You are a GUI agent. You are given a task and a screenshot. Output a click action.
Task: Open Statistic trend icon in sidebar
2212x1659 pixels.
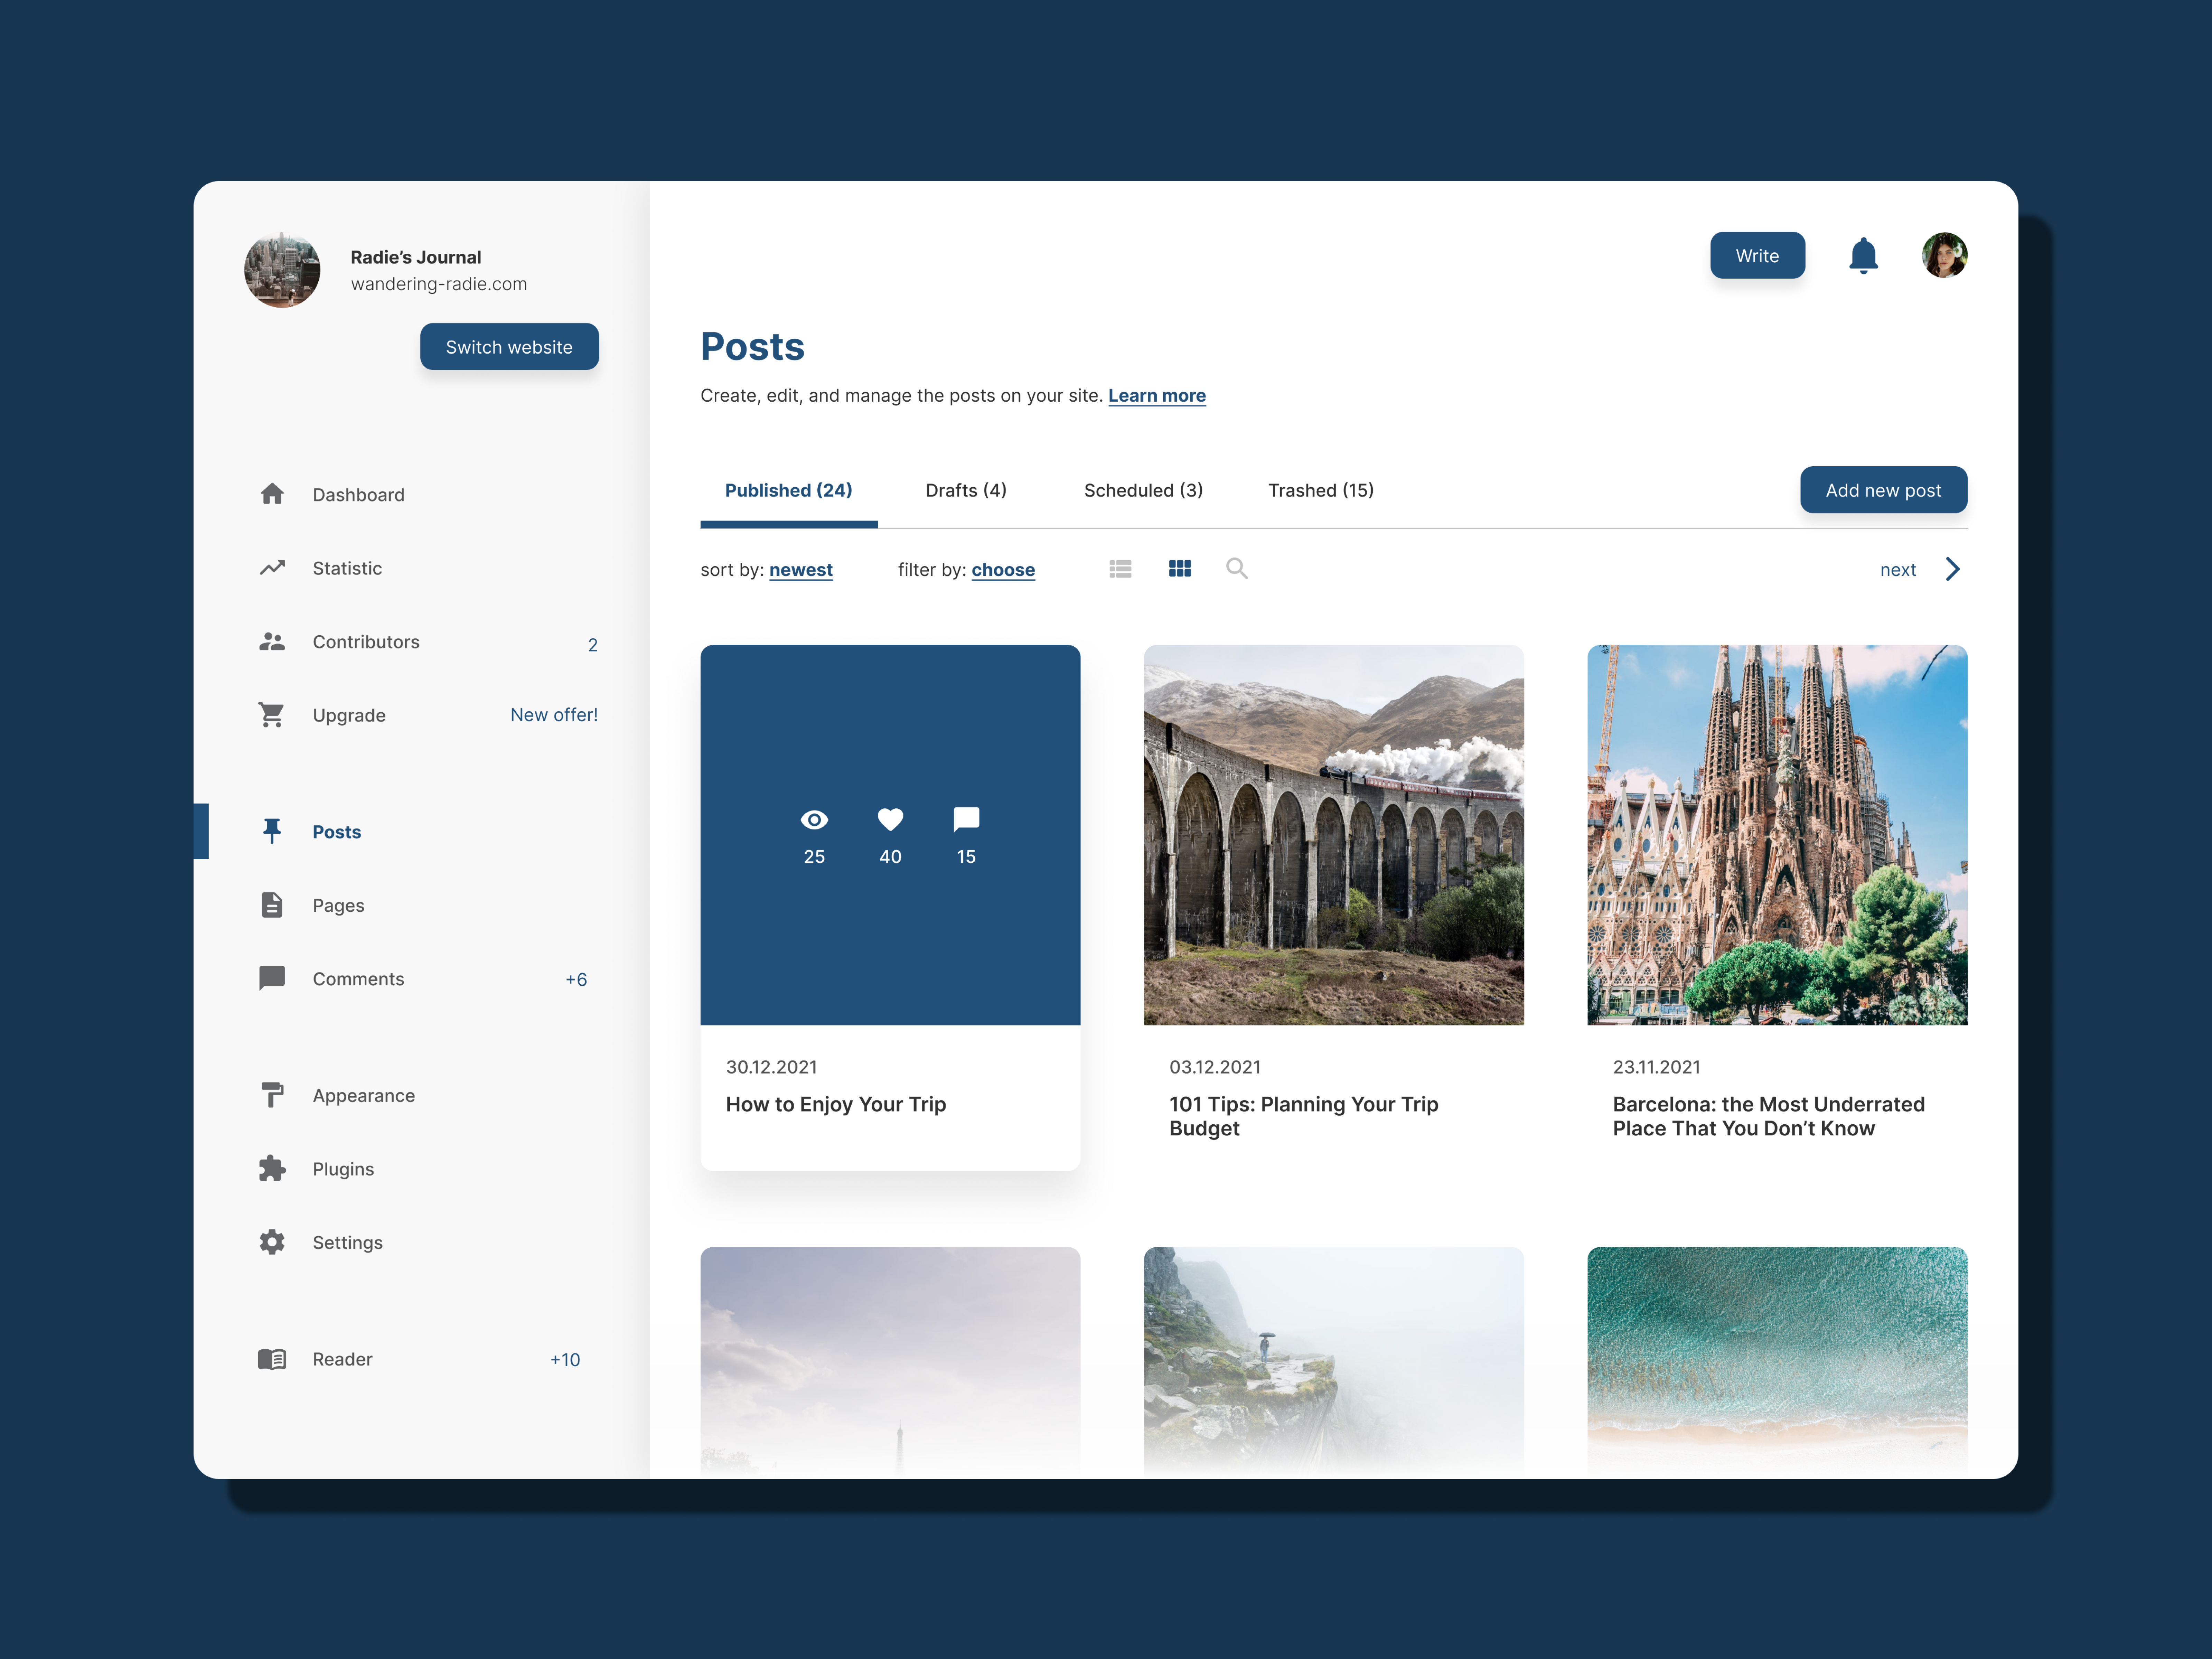point(272,568)
